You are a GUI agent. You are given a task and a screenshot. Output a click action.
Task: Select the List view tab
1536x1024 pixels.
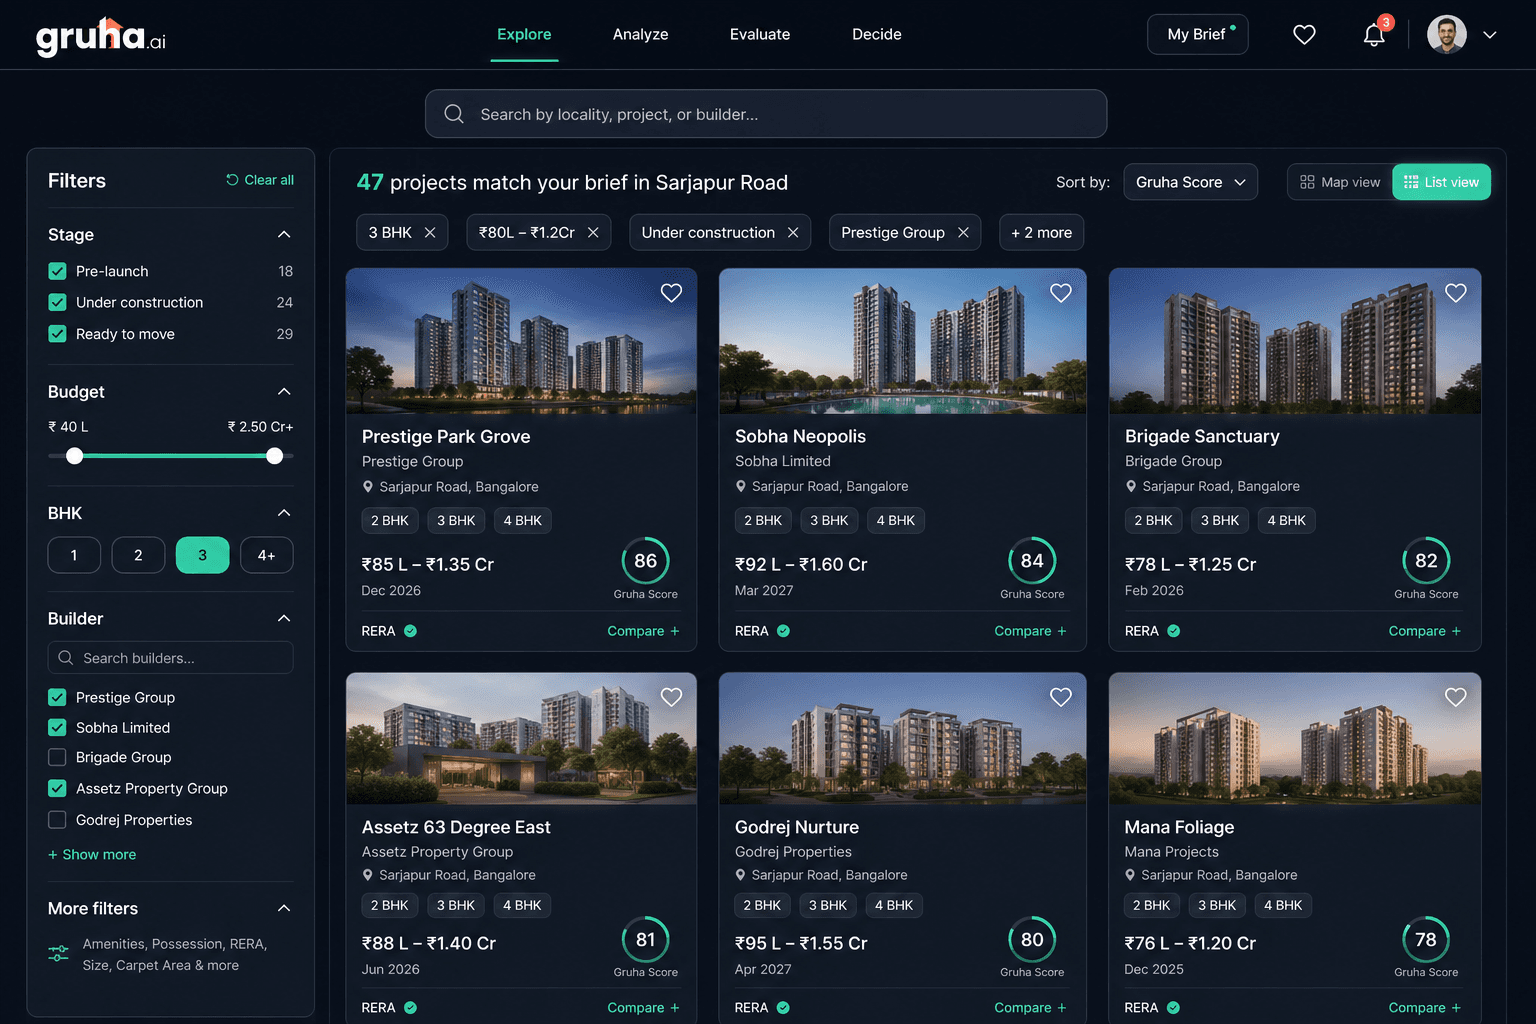[1441, 182]
